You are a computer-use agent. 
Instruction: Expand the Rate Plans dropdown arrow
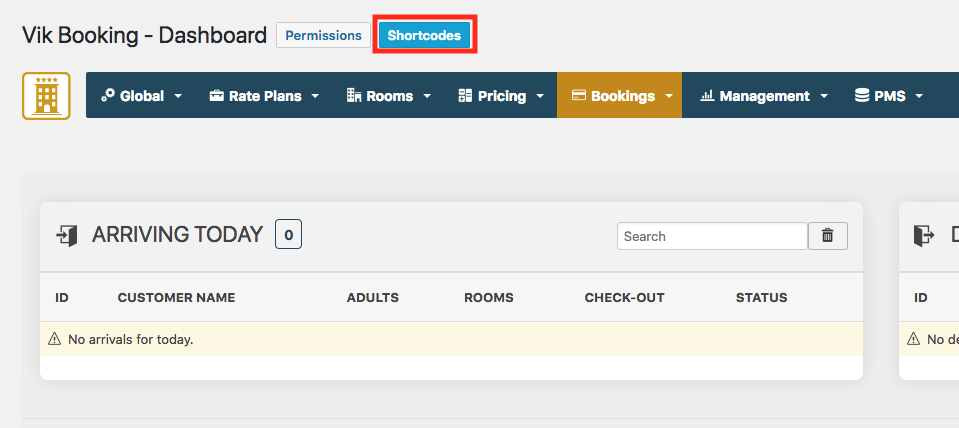click(315, 96)
